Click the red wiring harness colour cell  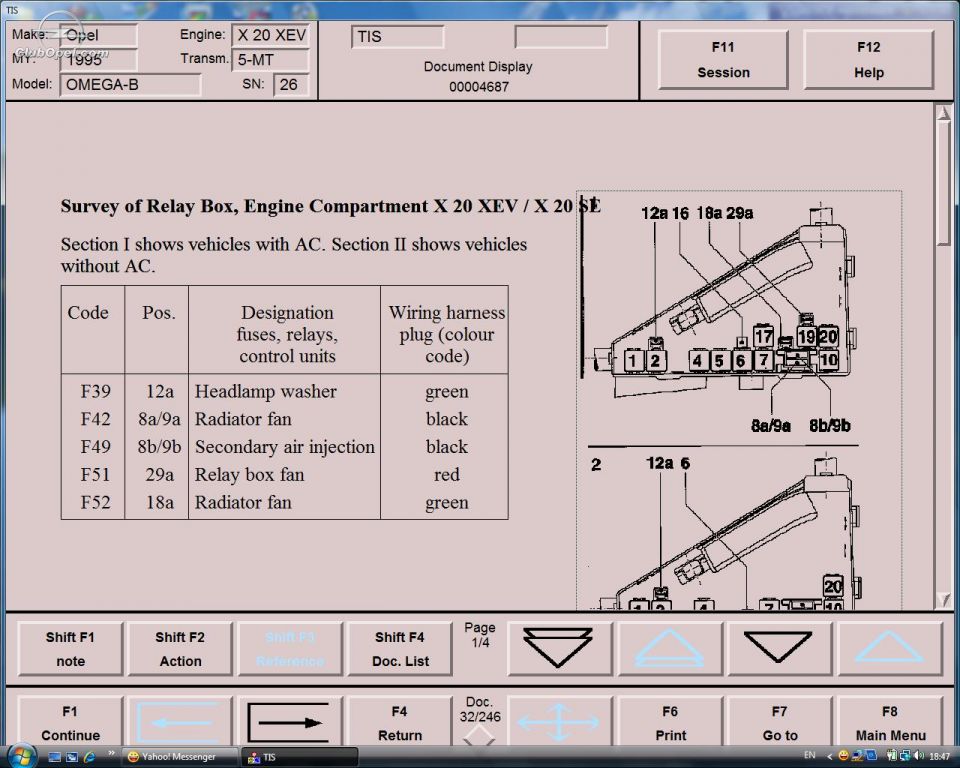pos(447,475)
